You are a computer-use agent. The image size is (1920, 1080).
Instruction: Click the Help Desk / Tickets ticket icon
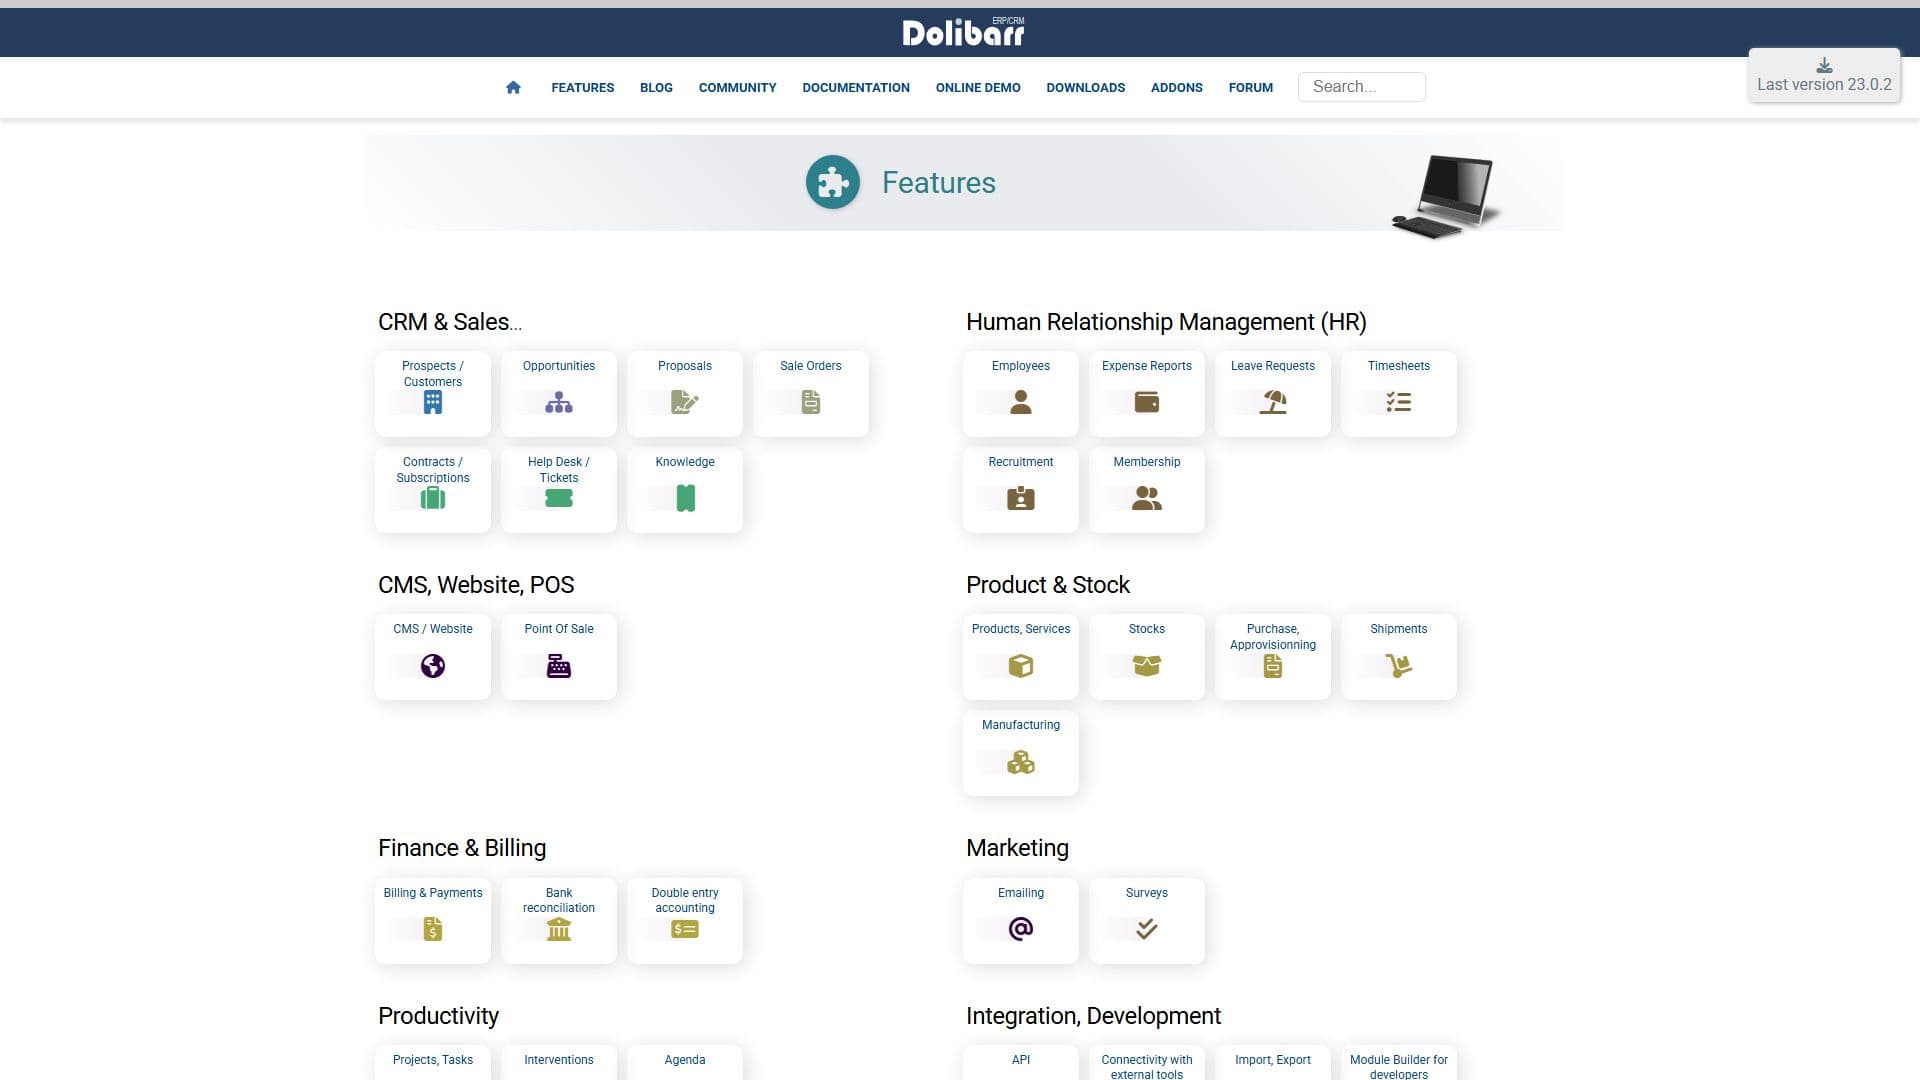pos(559,498)
